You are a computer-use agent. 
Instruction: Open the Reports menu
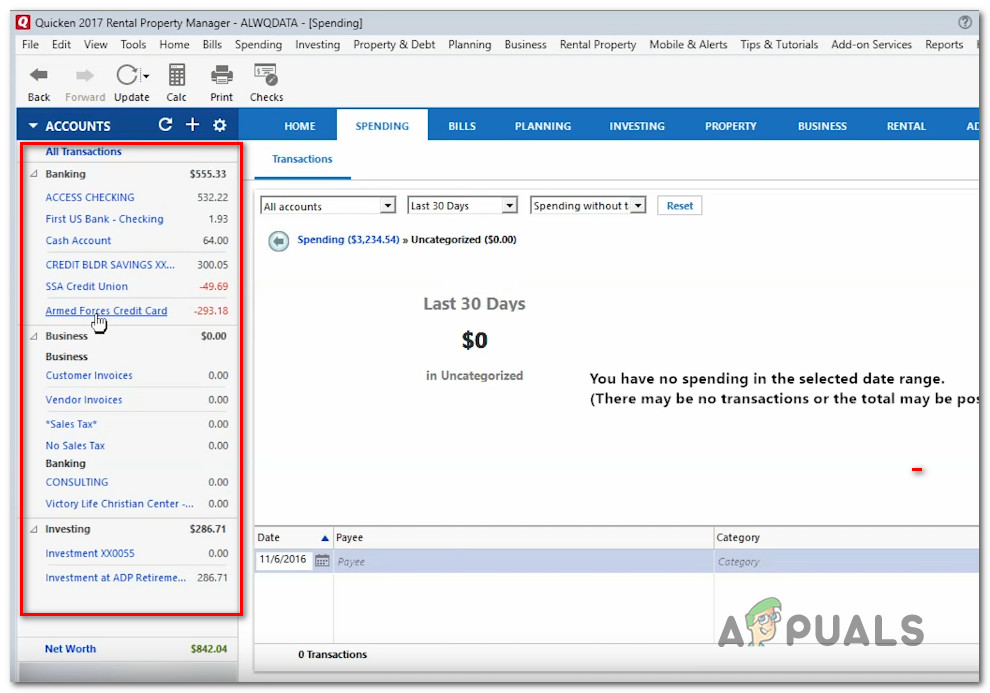[944, 44]
